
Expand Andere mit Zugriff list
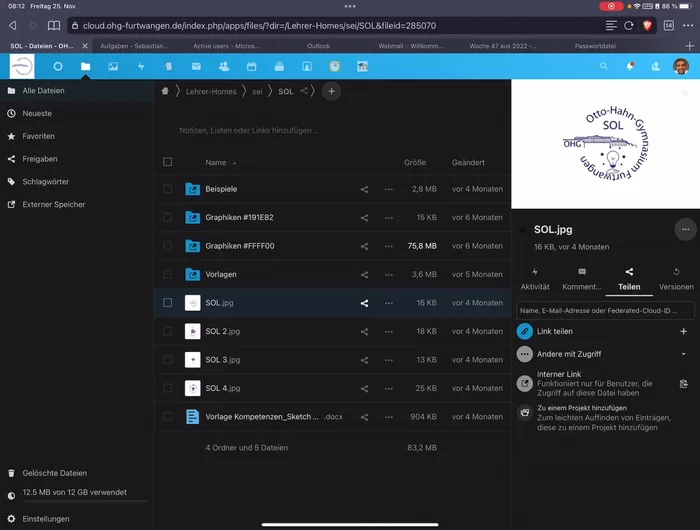coord(683,354)
